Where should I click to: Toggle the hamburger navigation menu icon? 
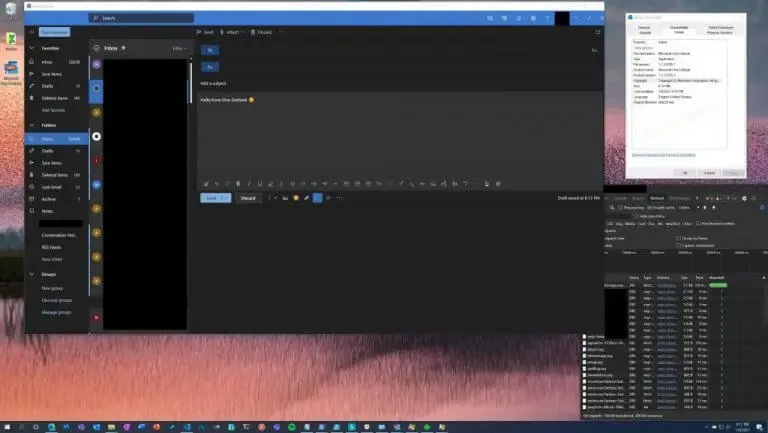pos(31,32)
